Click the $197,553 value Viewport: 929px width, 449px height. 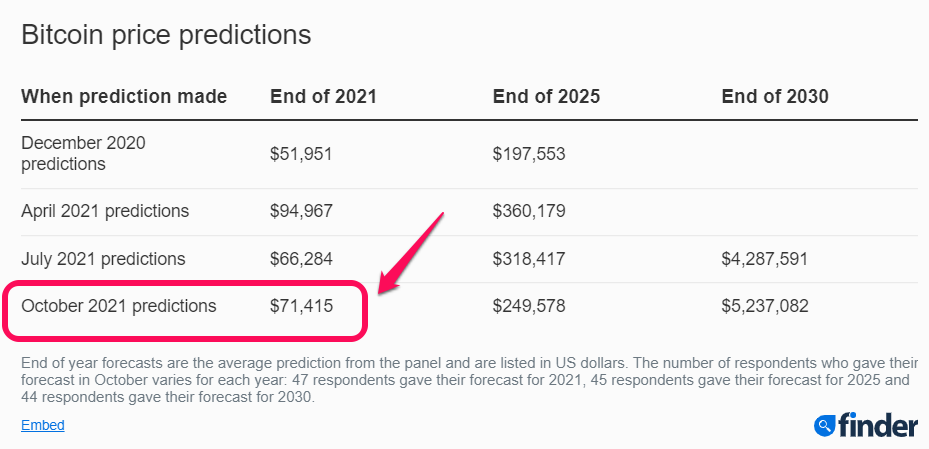pos(529,153)
